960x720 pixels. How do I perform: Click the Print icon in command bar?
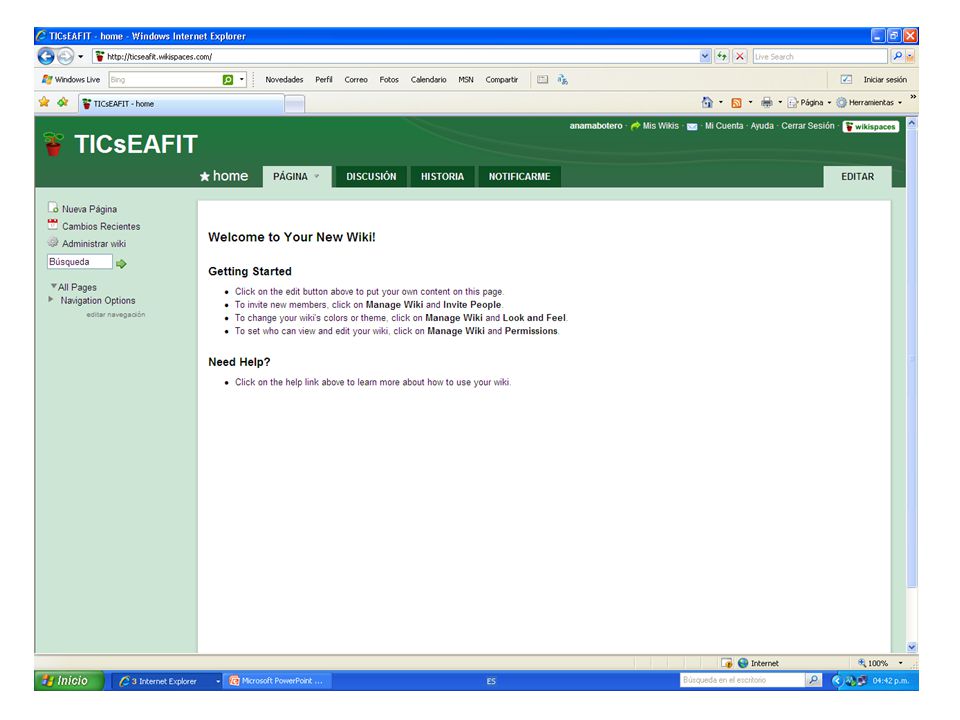pos(766,102)
